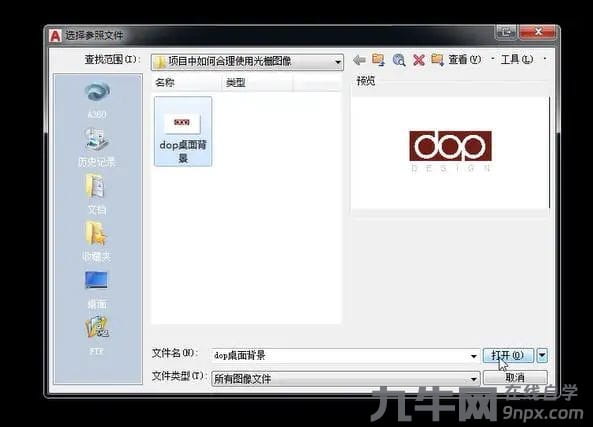Viewport: 593px width, 427px height.
Task: Click the red X delete icon
Action: pos(419,60)
